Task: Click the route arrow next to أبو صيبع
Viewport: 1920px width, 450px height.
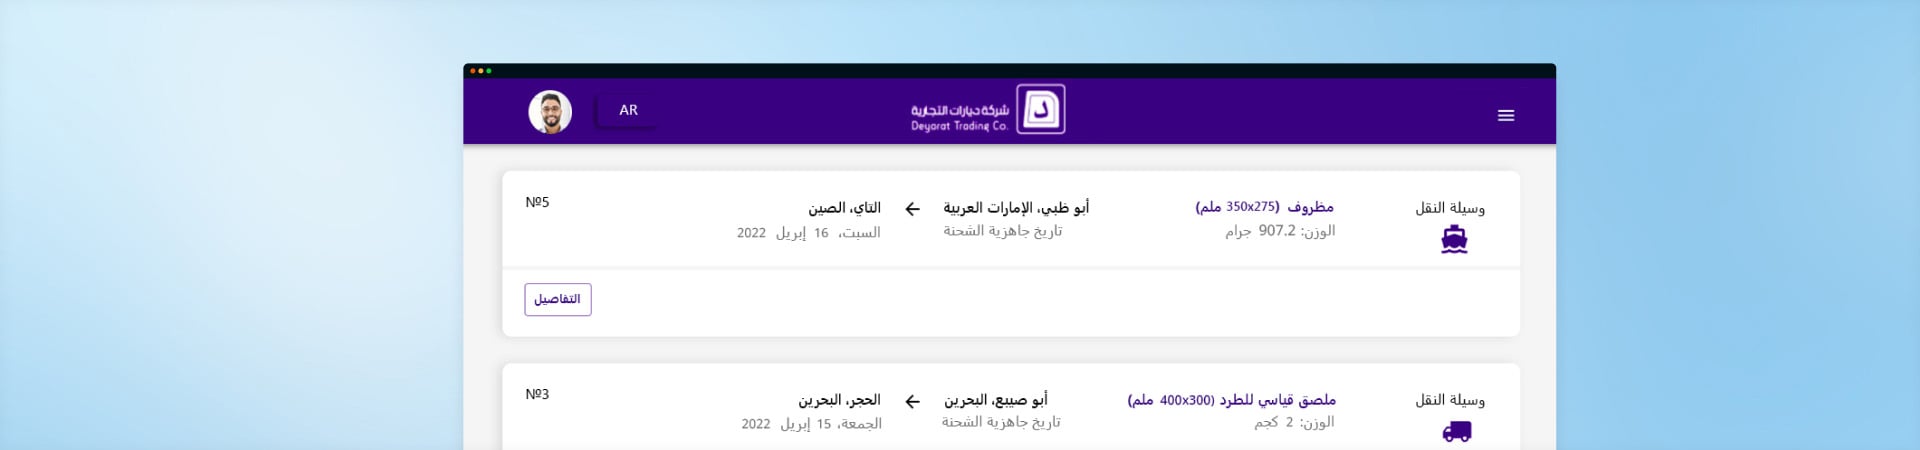Action: 912,401
